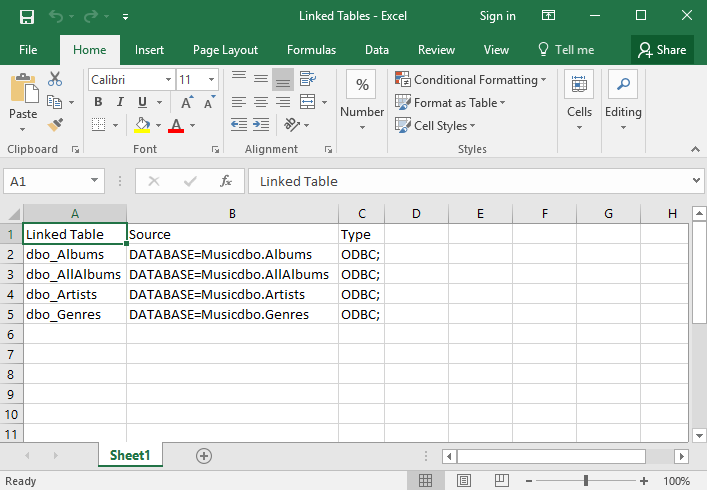Toggle underline formatting
Viewport: 707px width, 490px height.
142,102
